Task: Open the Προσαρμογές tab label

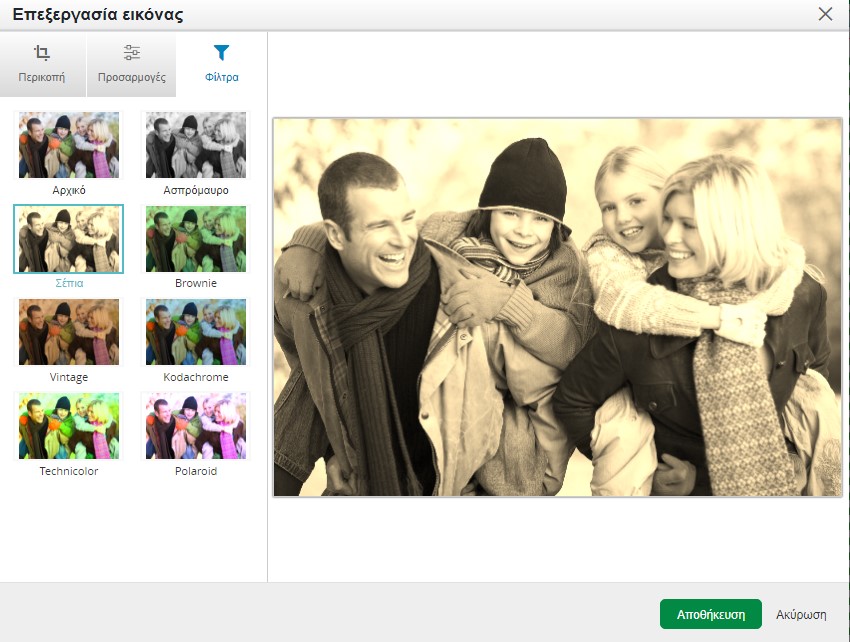Action: pos(132,77)
